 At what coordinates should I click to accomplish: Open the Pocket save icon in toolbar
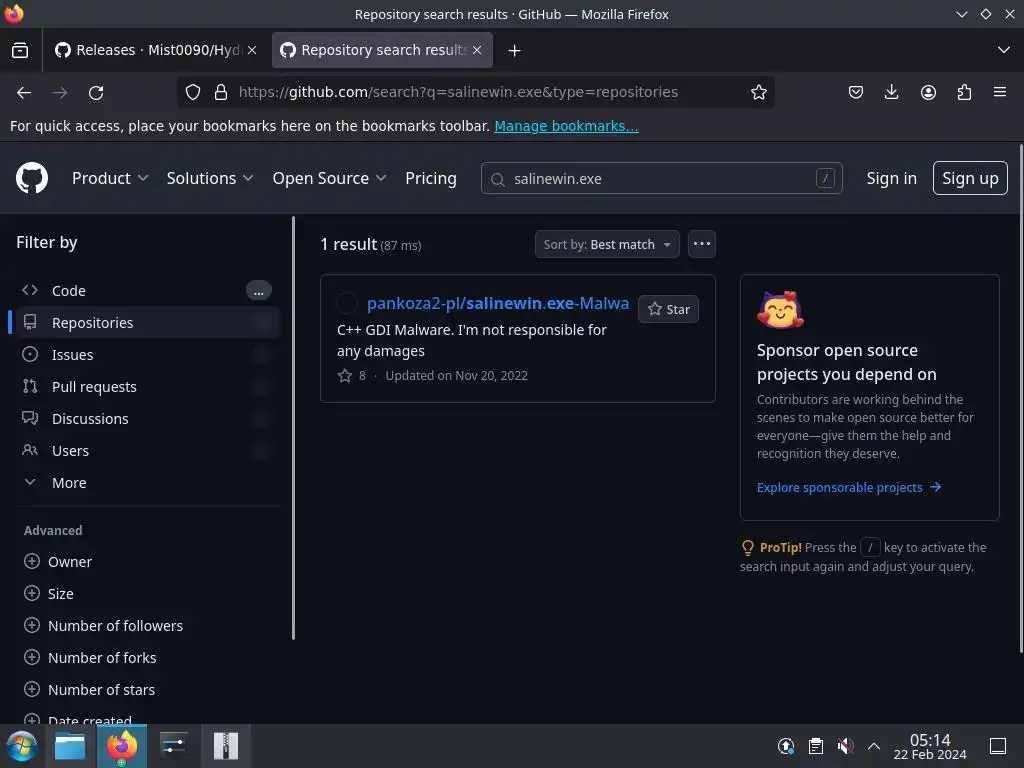[x=856, y=92]
